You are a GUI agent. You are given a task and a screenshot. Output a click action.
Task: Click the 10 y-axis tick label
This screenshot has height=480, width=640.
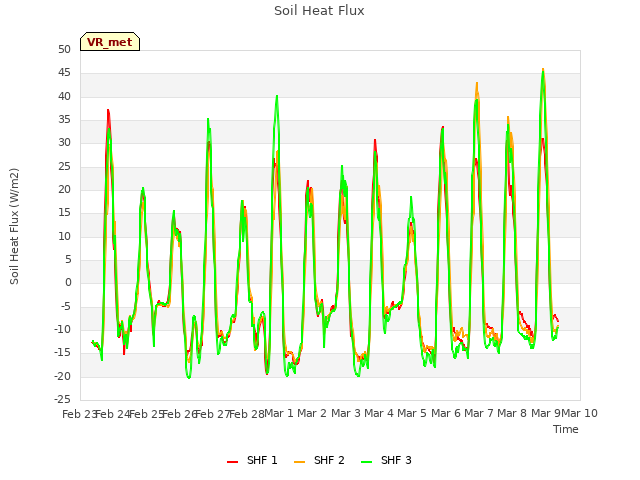[x=64, y=236]
